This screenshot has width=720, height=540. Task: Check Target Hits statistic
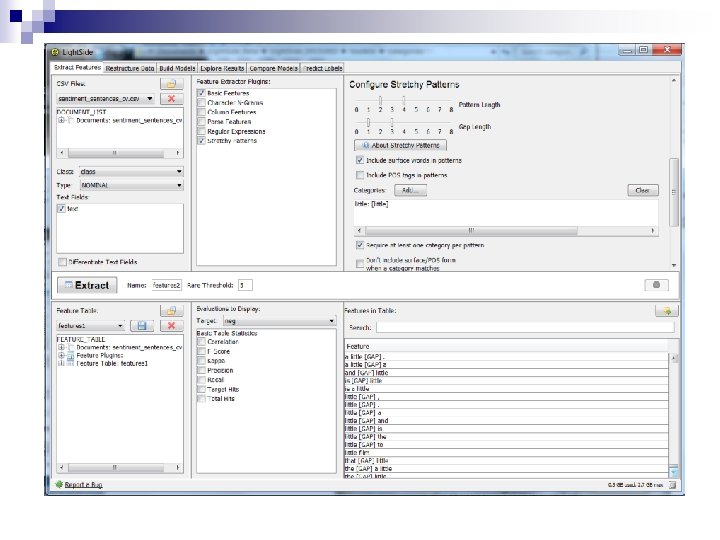pyautogui.click(x=201, y=389)
